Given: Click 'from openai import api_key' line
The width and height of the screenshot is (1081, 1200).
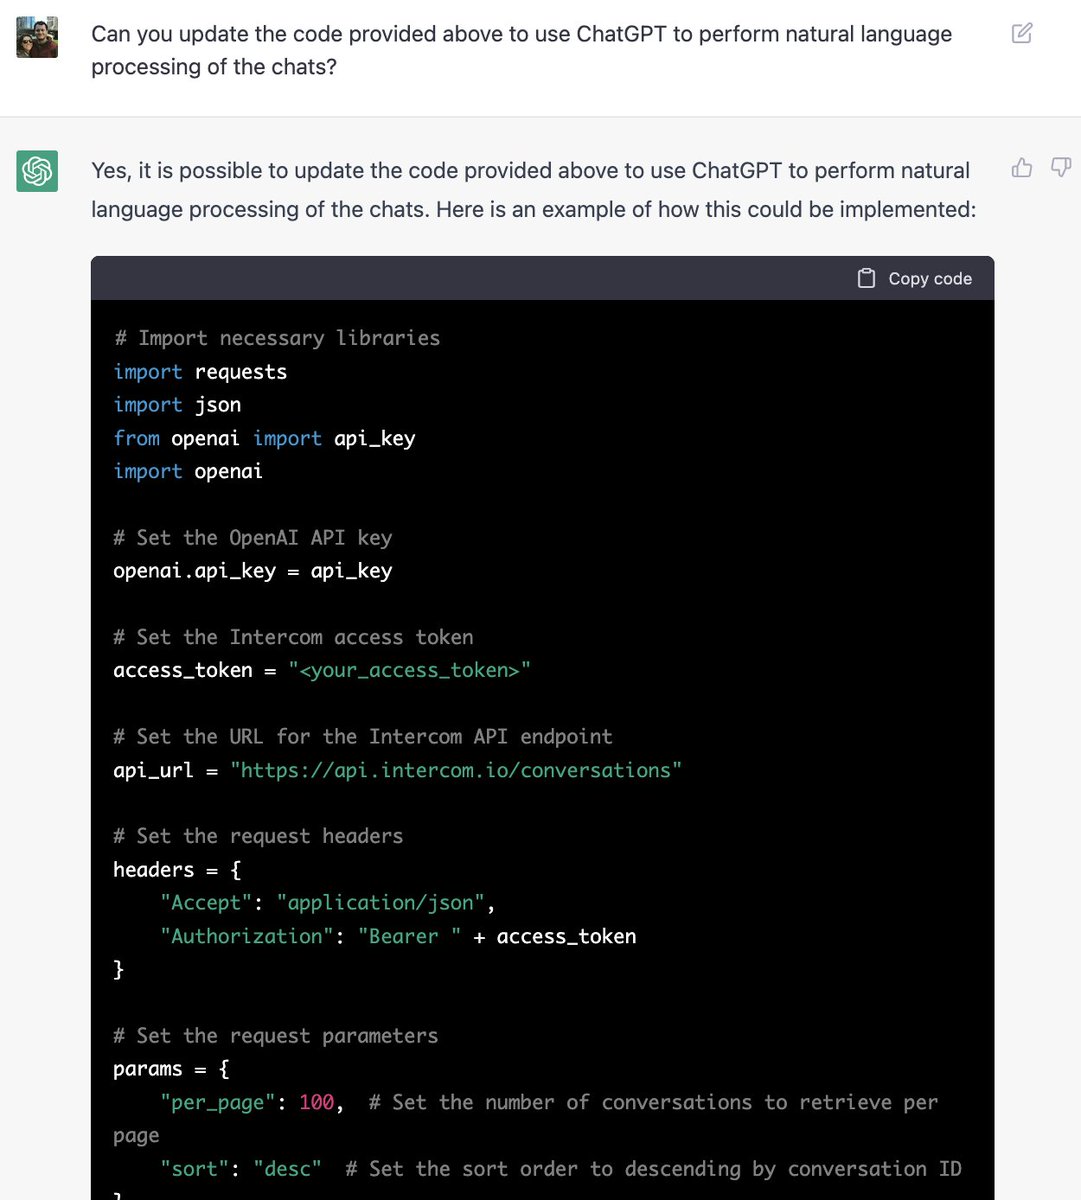Looking at the screenshot, I should 264,438.
